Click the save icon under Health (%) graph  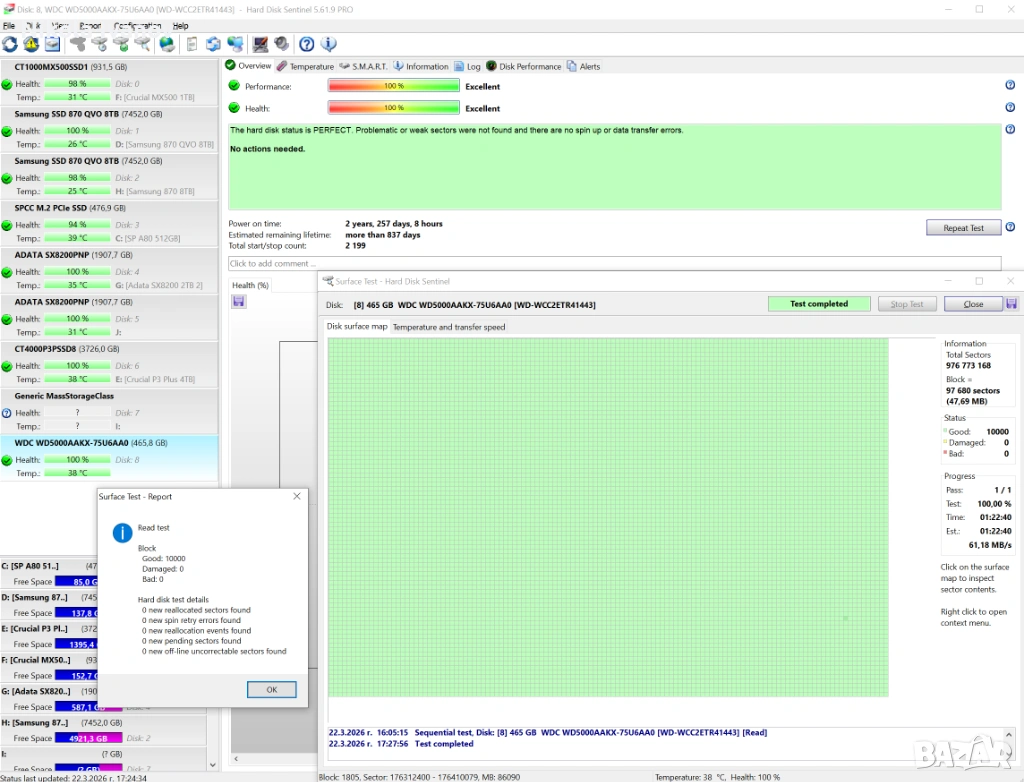point(238,301)
